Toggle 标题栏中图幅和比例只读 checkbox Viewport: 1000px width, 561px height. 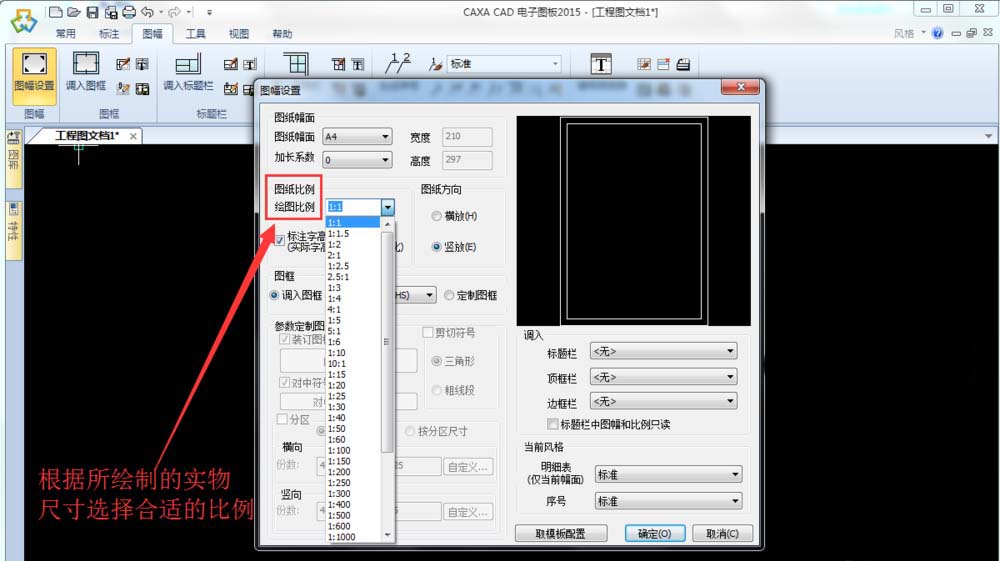(553, 424)
